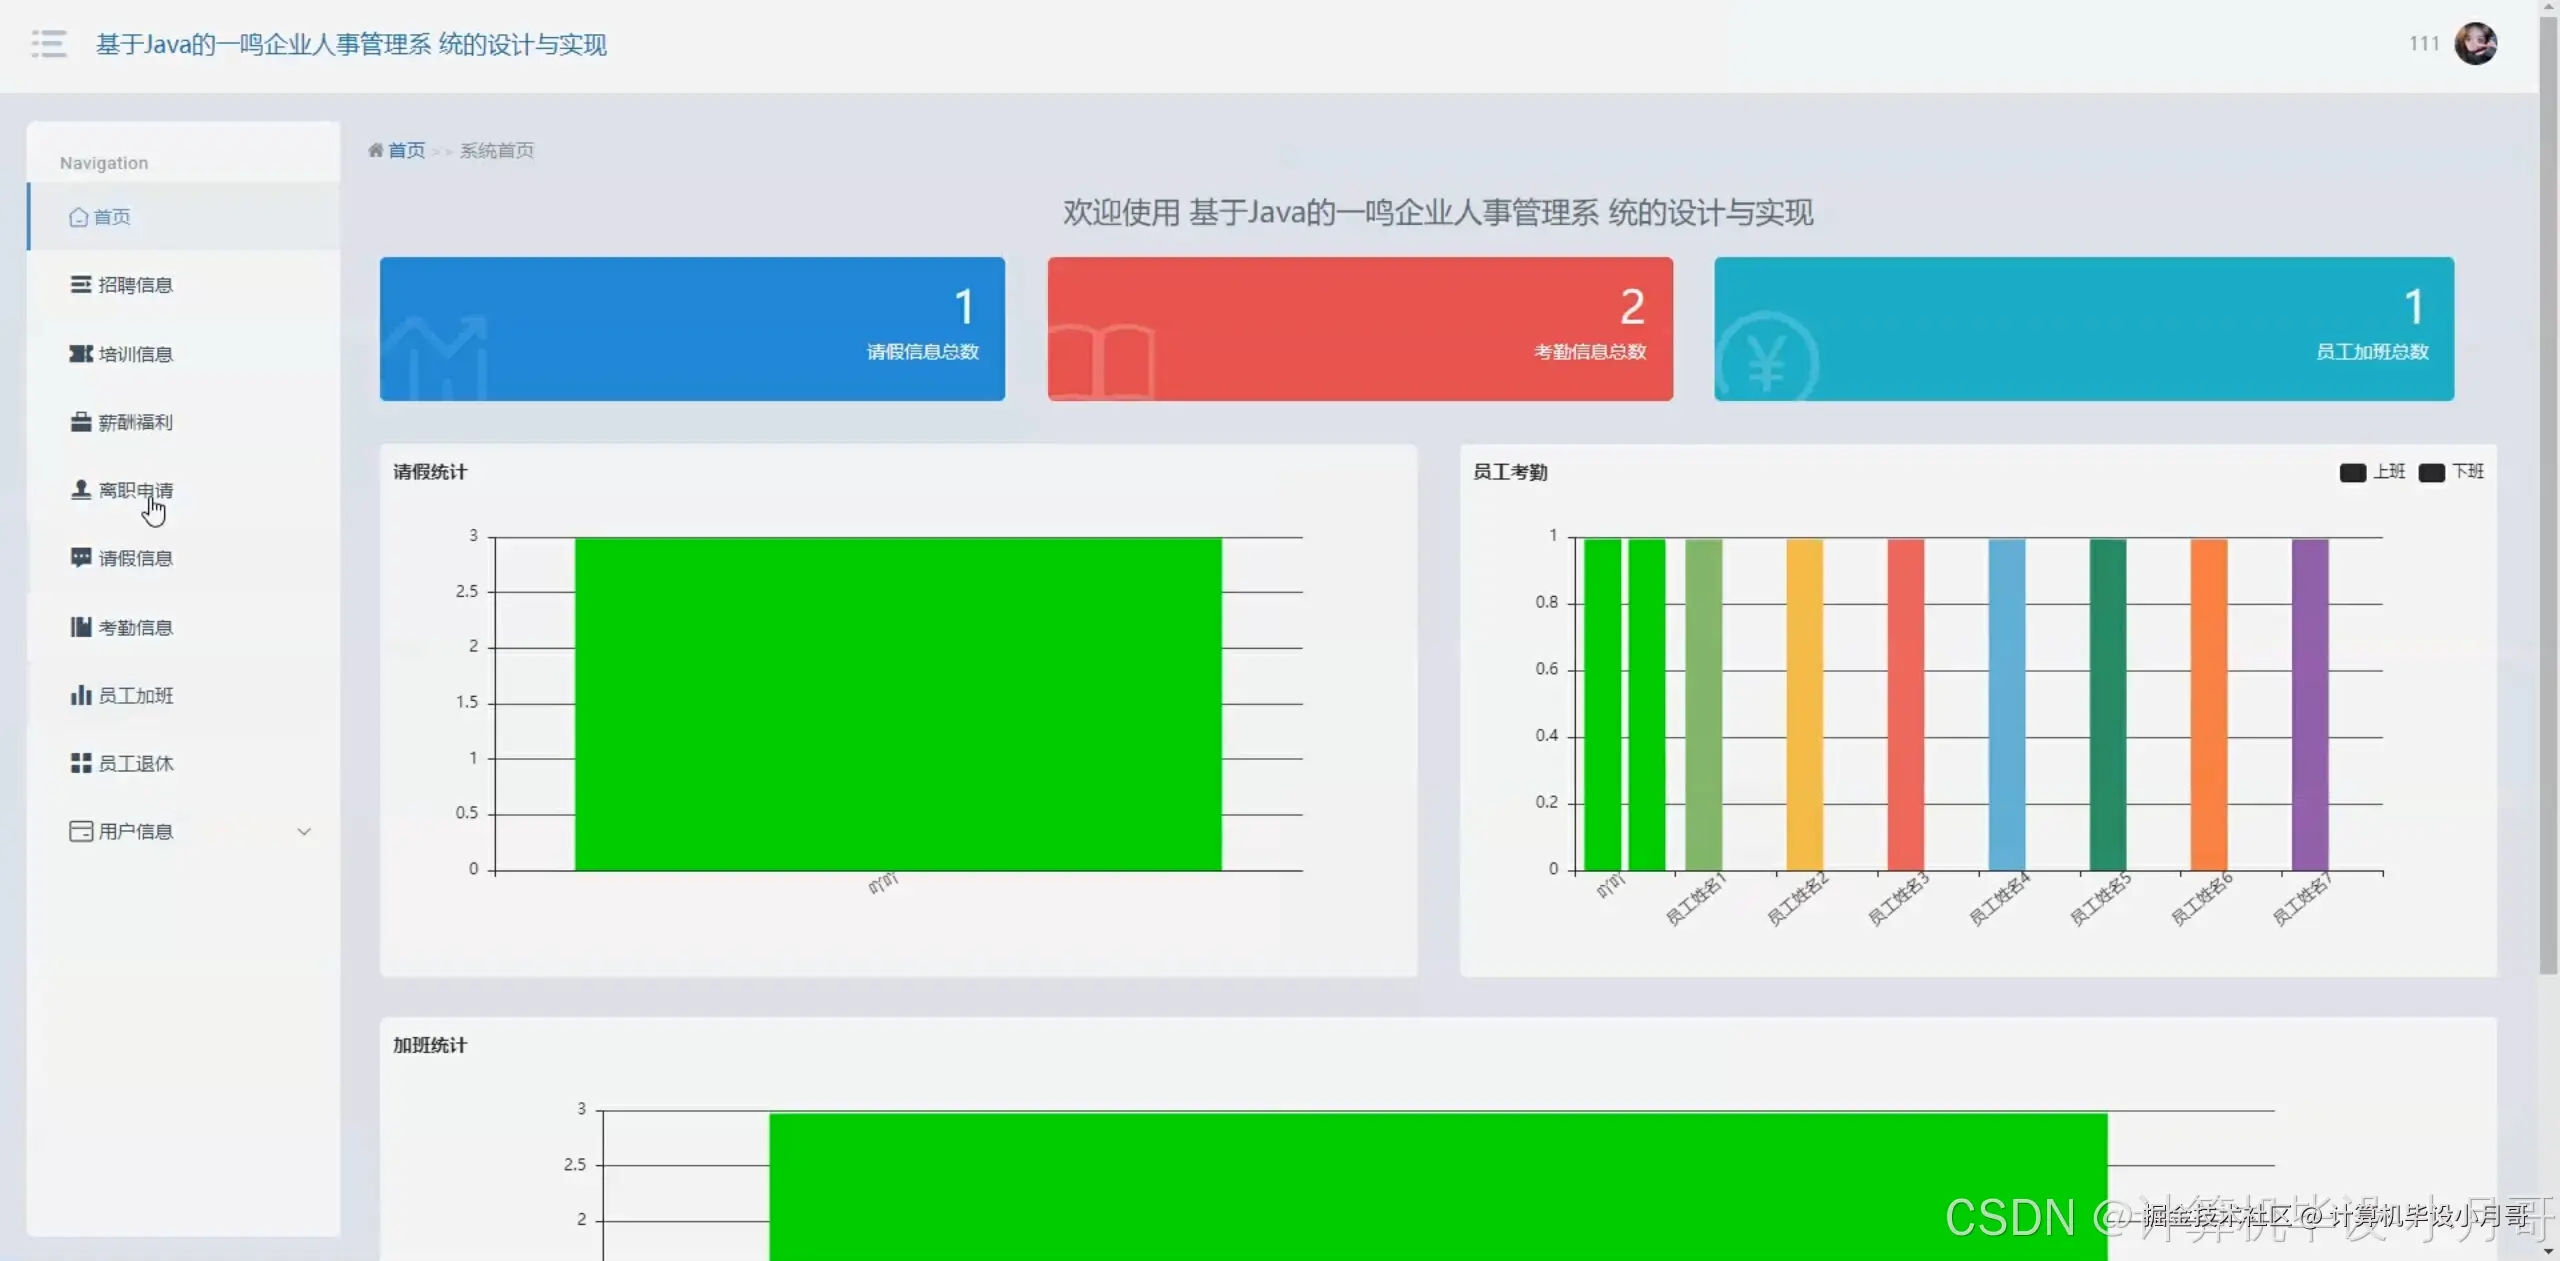The width and height of the screenshot is (2560, 1261).
Task: Toggle the 上班 legend series
Action: click(2352, 472)
